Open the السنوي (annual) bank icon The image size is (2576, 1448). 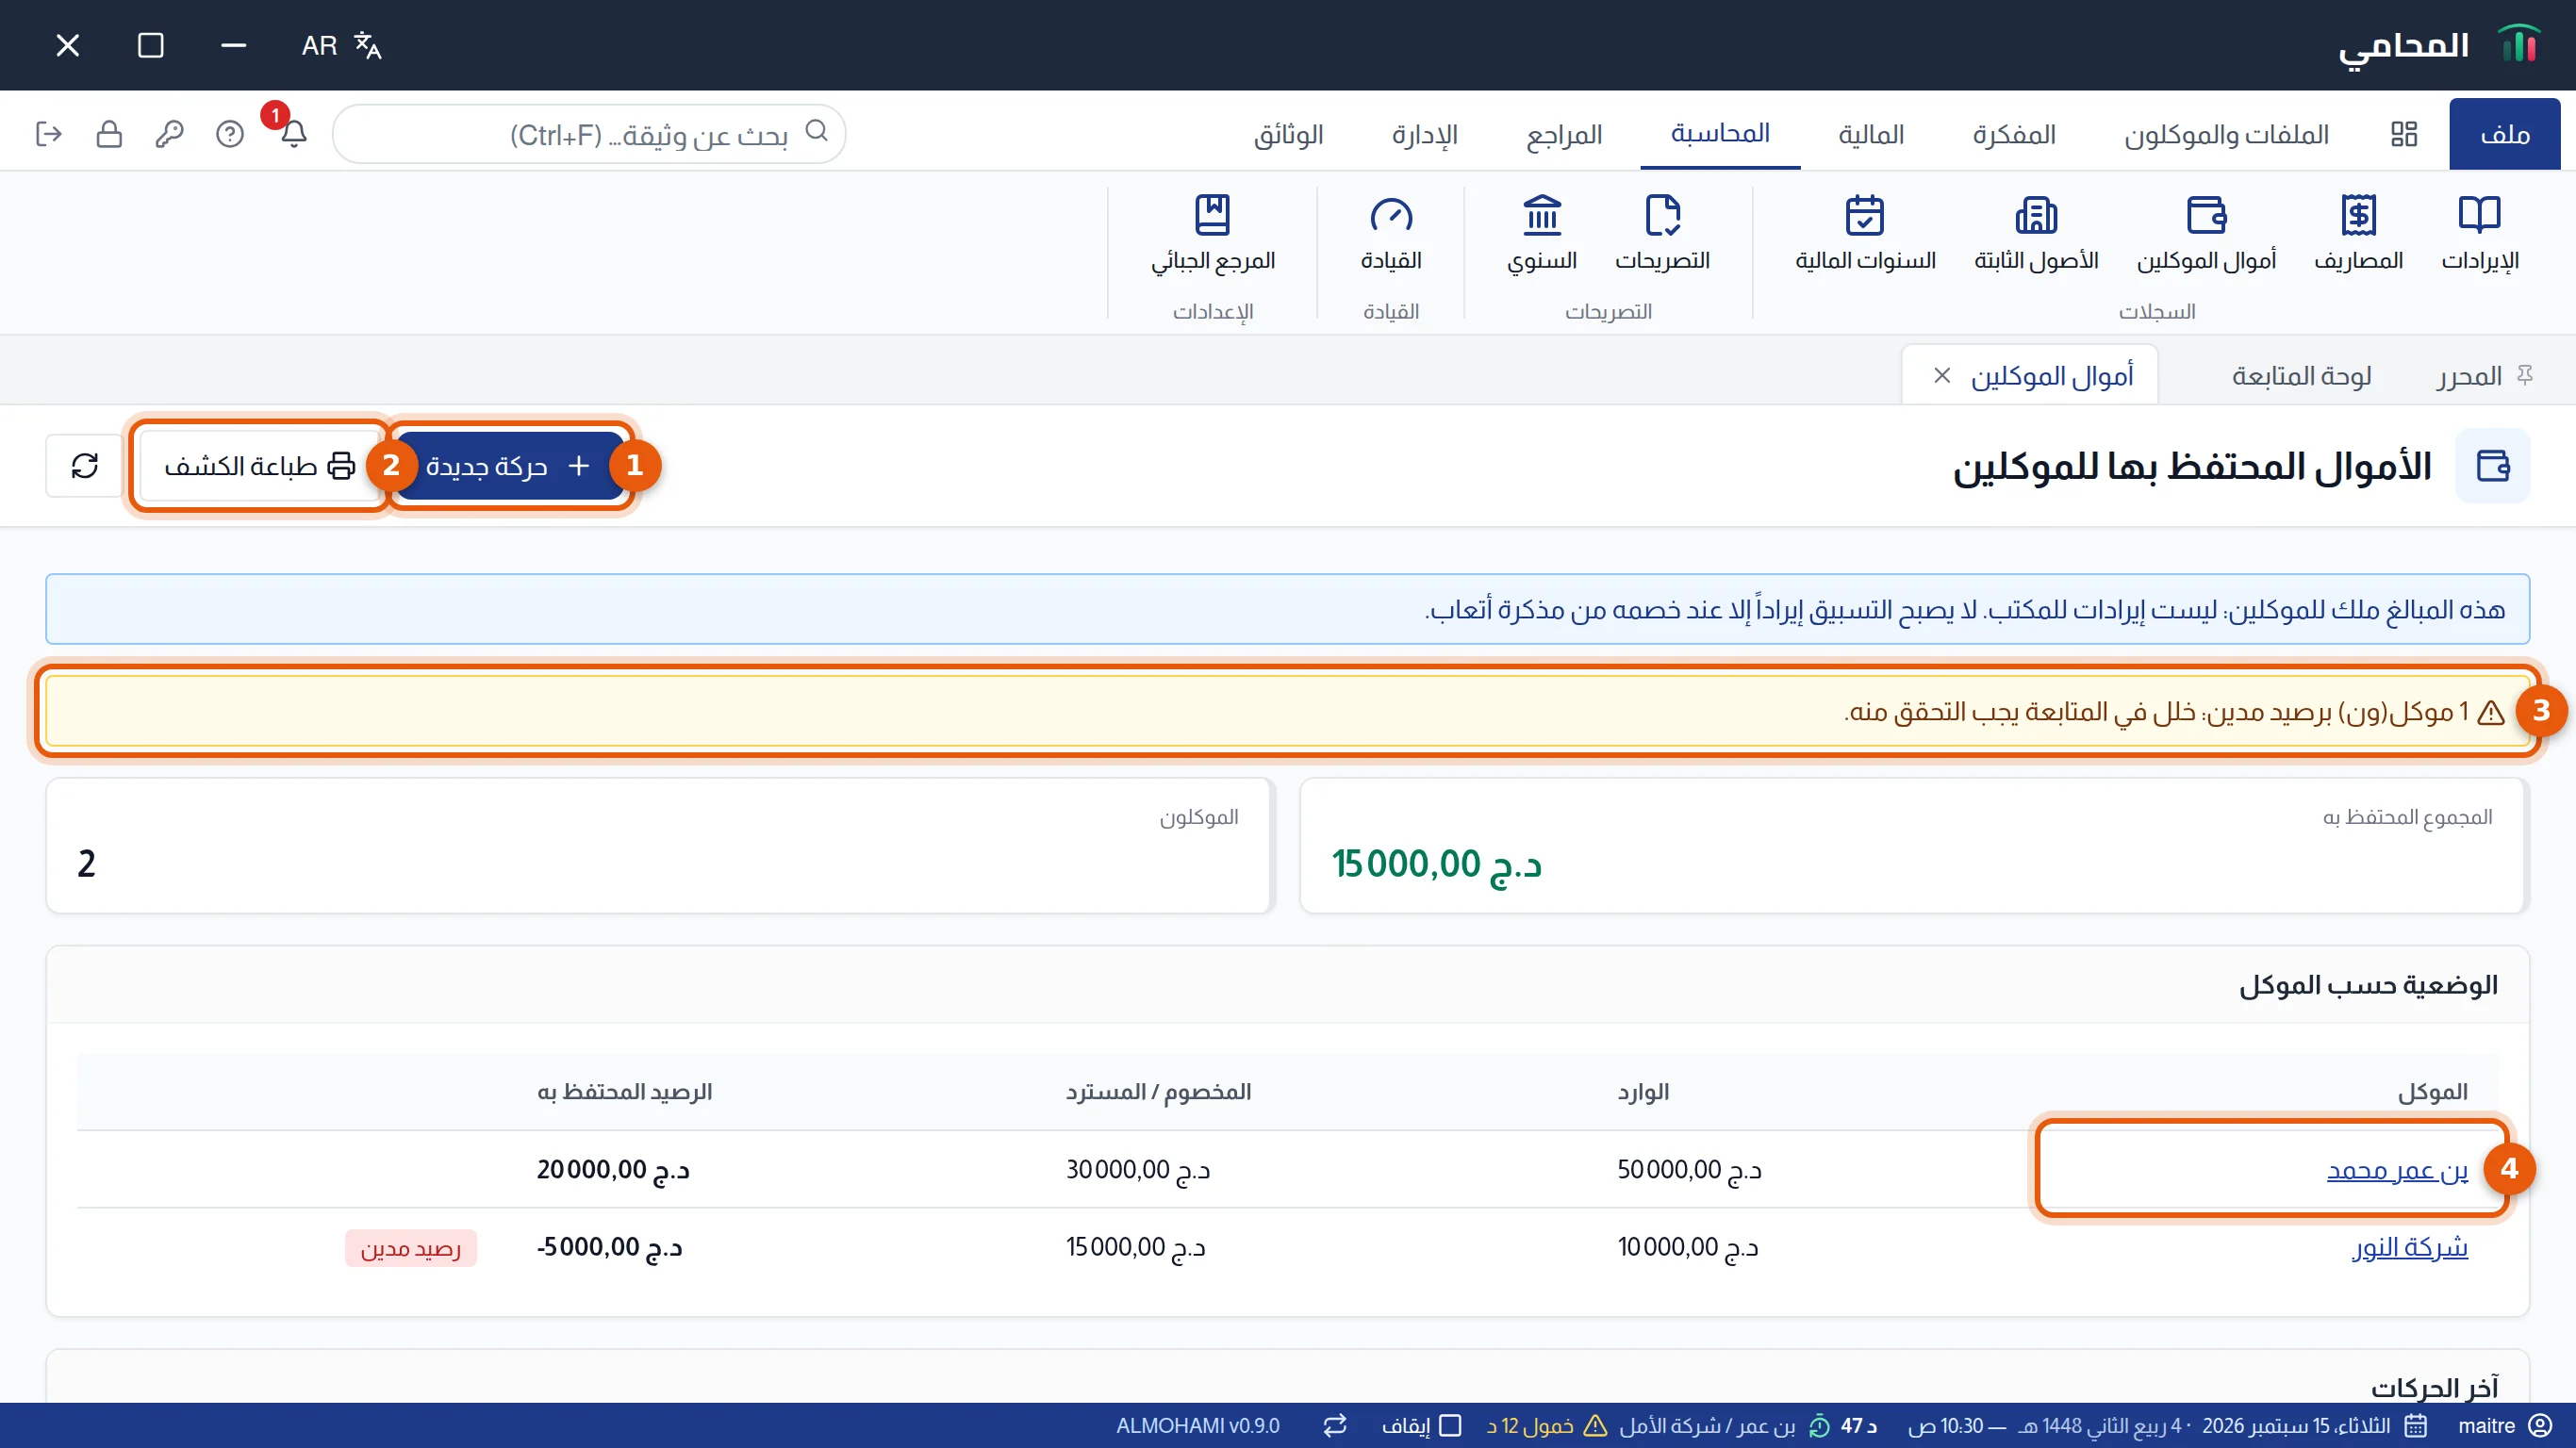tap(1542, 234)
